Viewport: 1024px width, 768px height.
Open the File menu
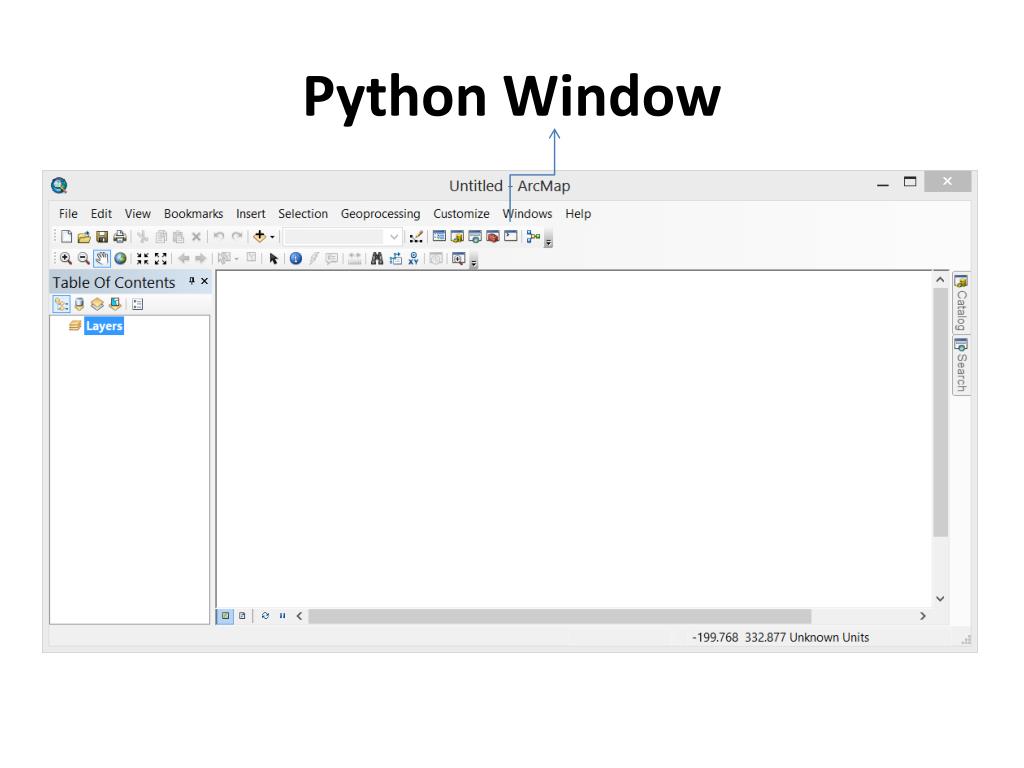click(68, 214)
